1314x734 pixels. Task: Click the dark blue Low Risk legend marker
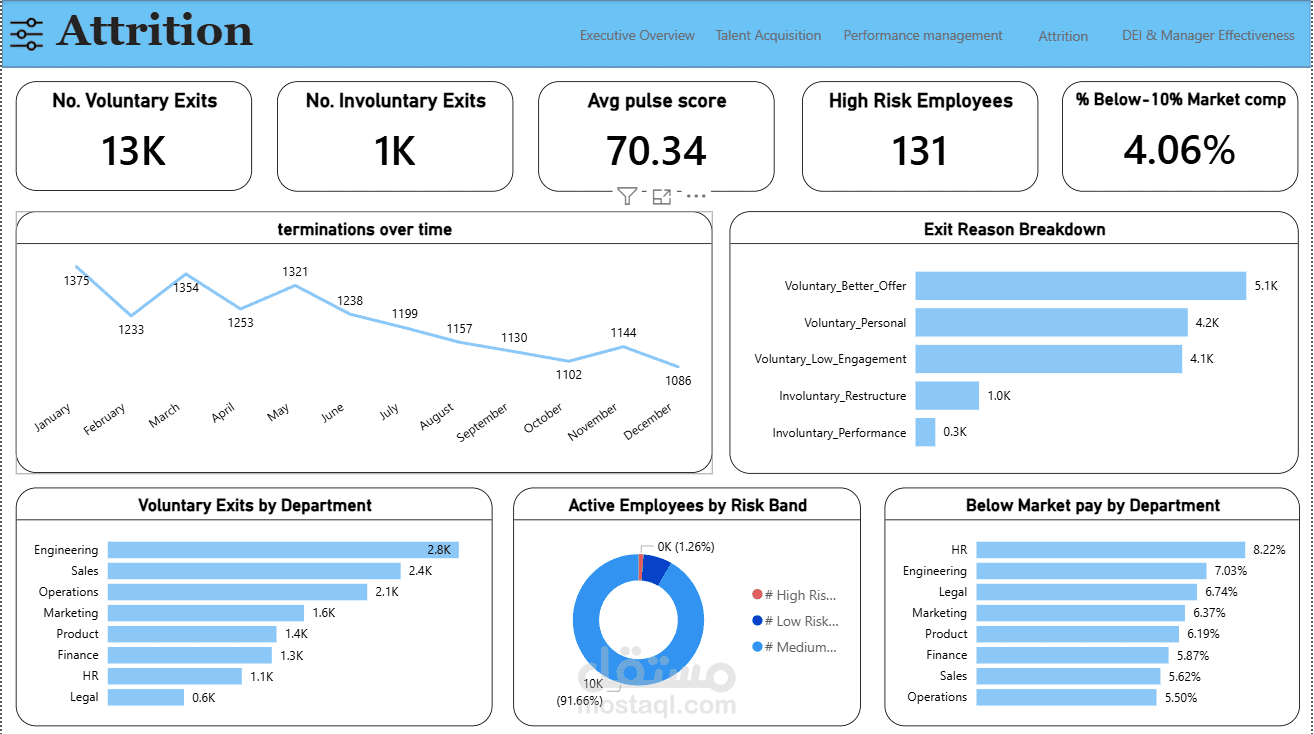pos(756,621)
